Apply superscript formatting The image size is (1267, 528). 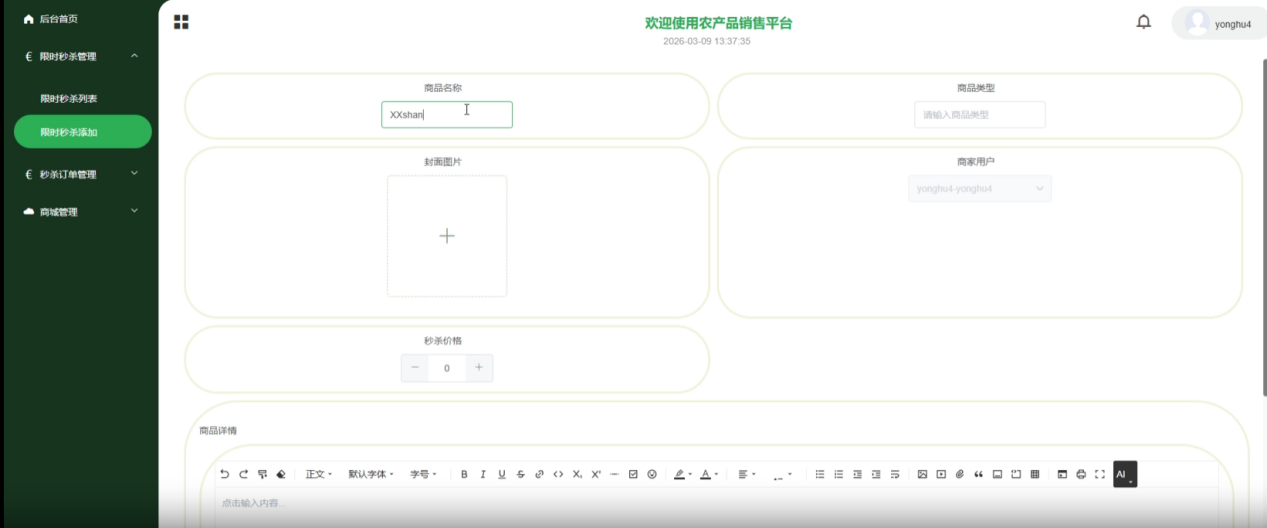[x=596, y=474]
